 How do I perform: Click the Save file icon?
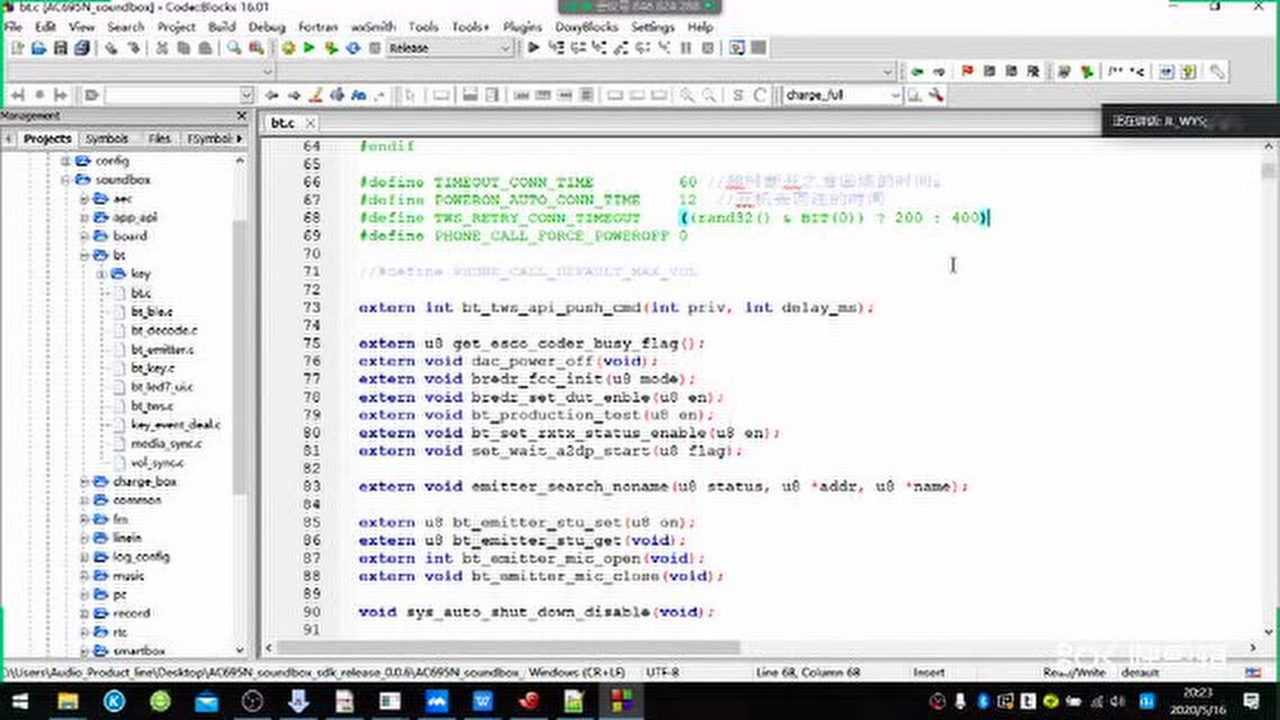tap(60, 48)
